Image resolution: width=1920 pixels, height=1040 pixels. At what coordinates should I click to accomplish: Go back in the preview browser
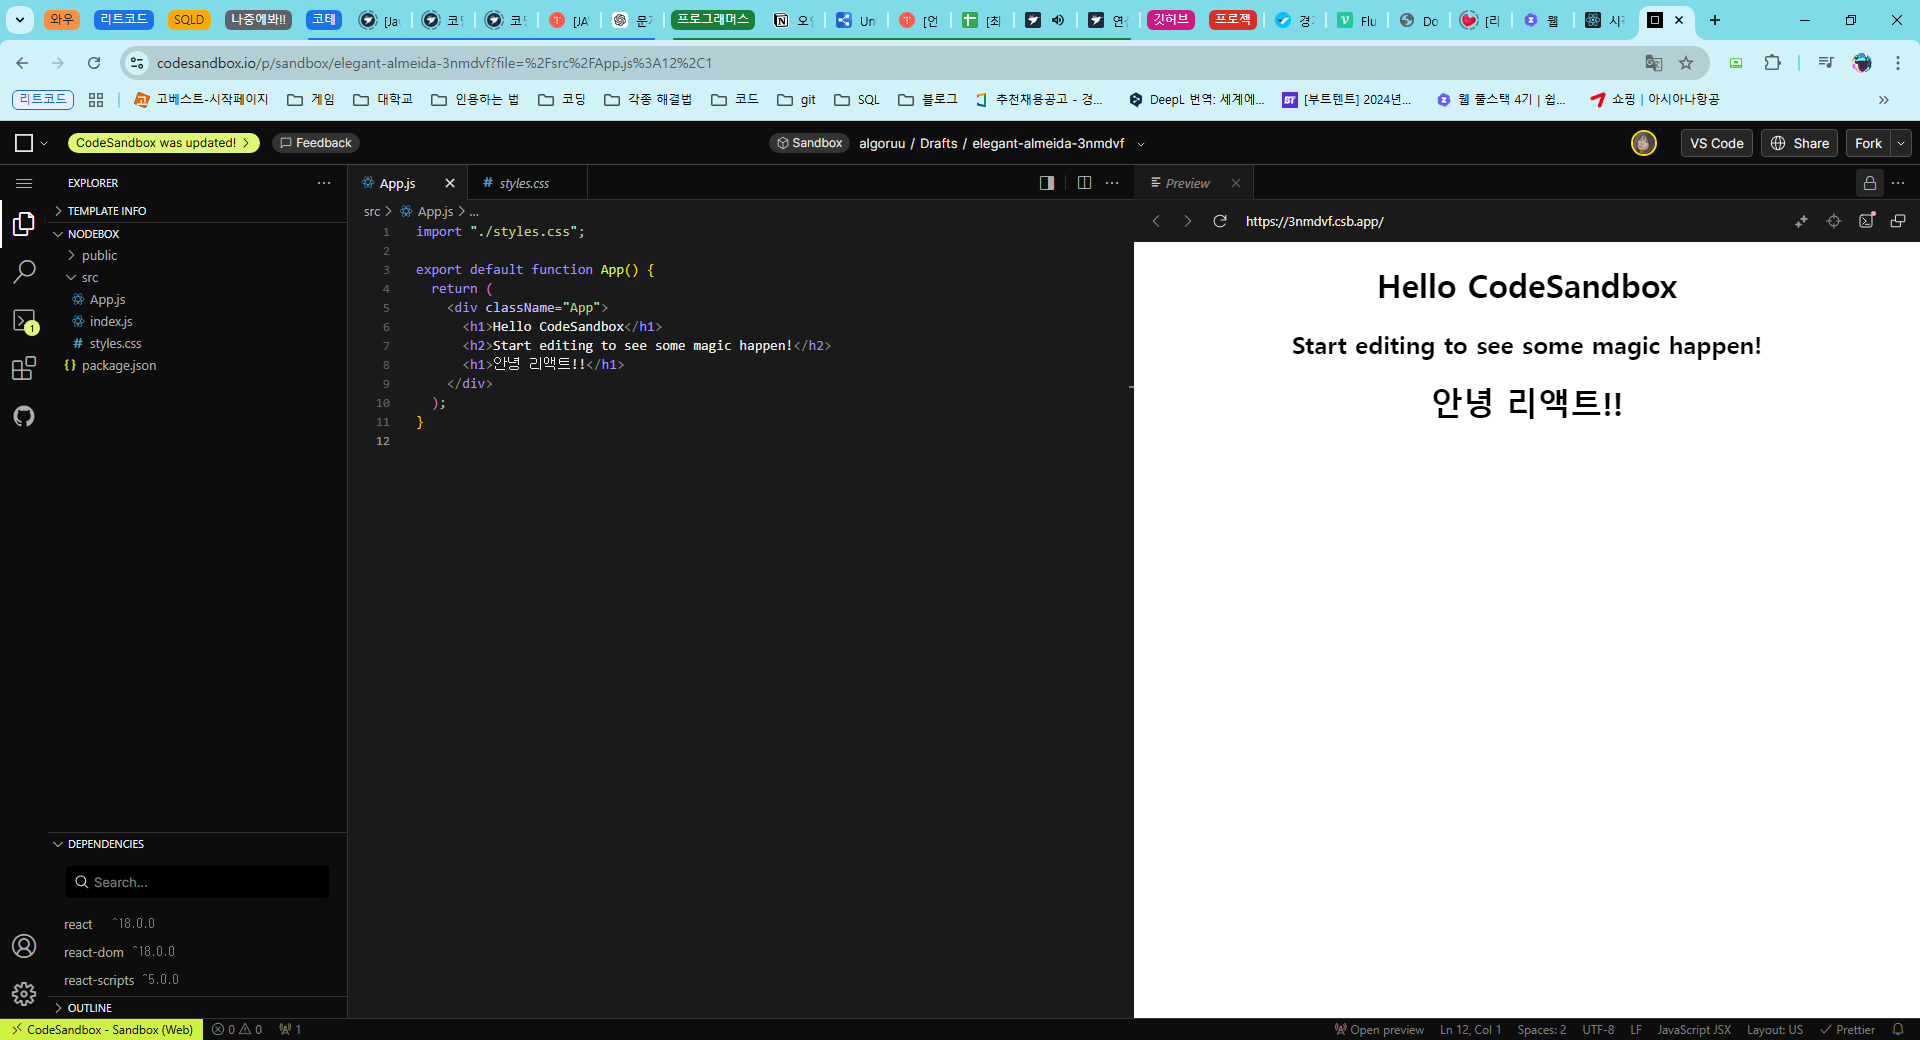coord(1156,221)
